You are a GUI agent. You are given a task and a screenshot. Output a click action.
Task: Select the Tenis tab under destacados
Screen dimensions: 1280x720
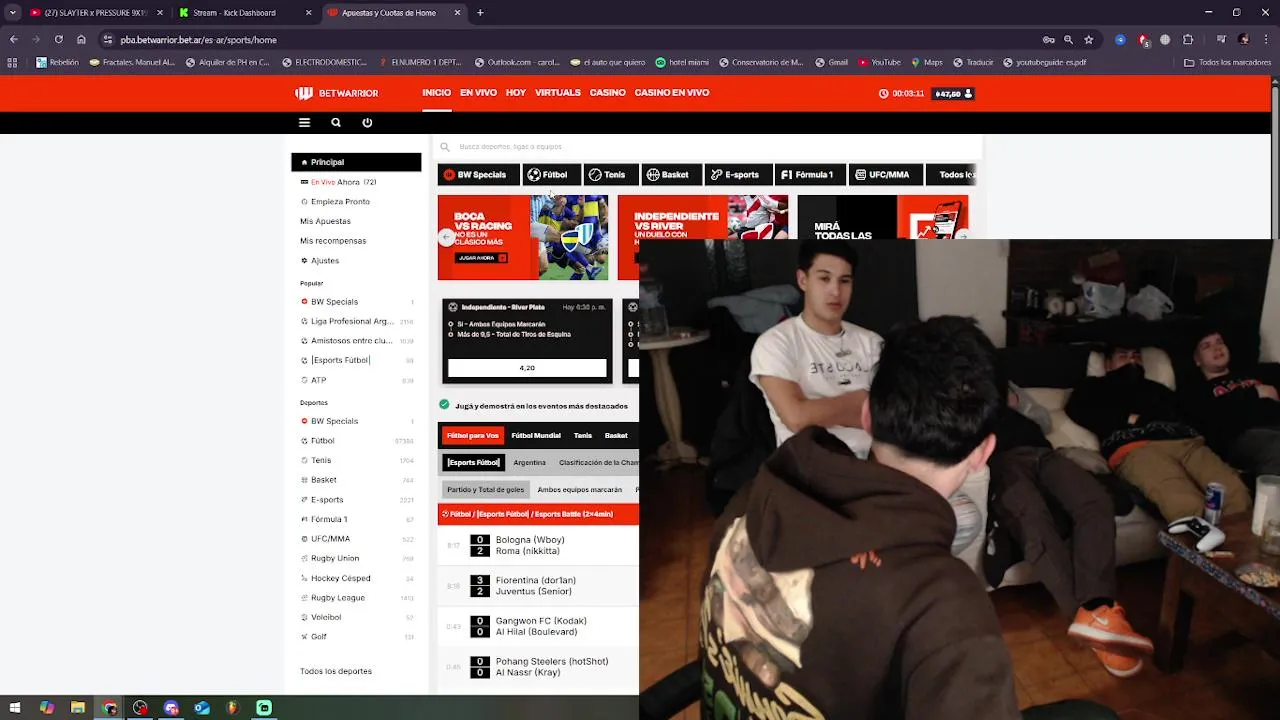583,436
